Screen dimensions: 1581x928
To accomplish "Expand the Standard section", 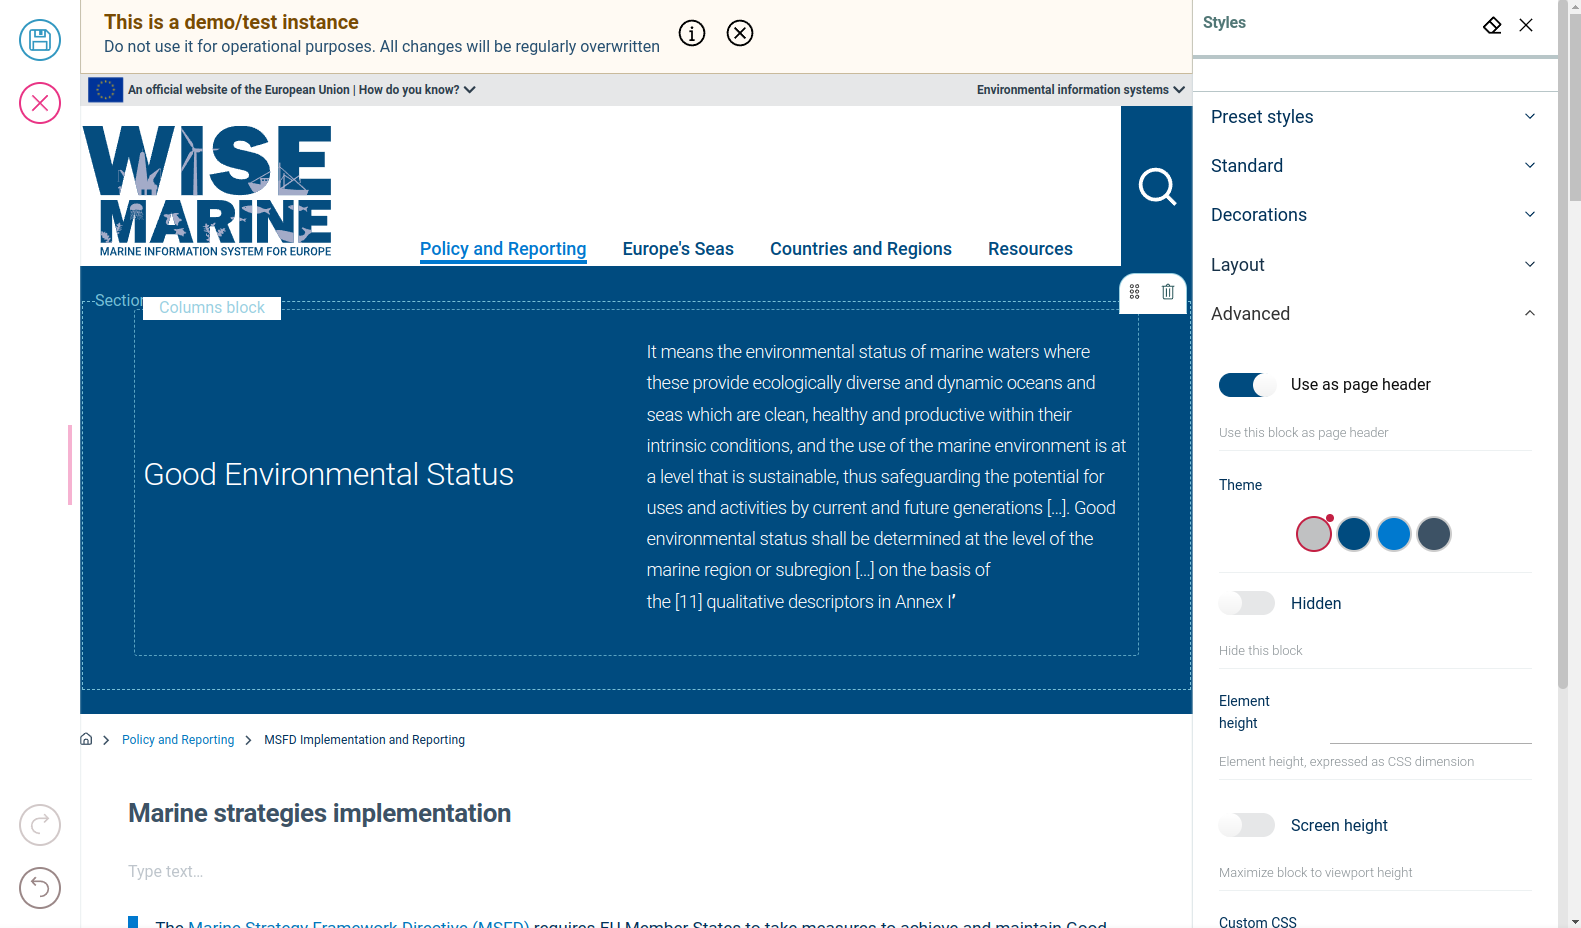I will (x=1374, y=166).
